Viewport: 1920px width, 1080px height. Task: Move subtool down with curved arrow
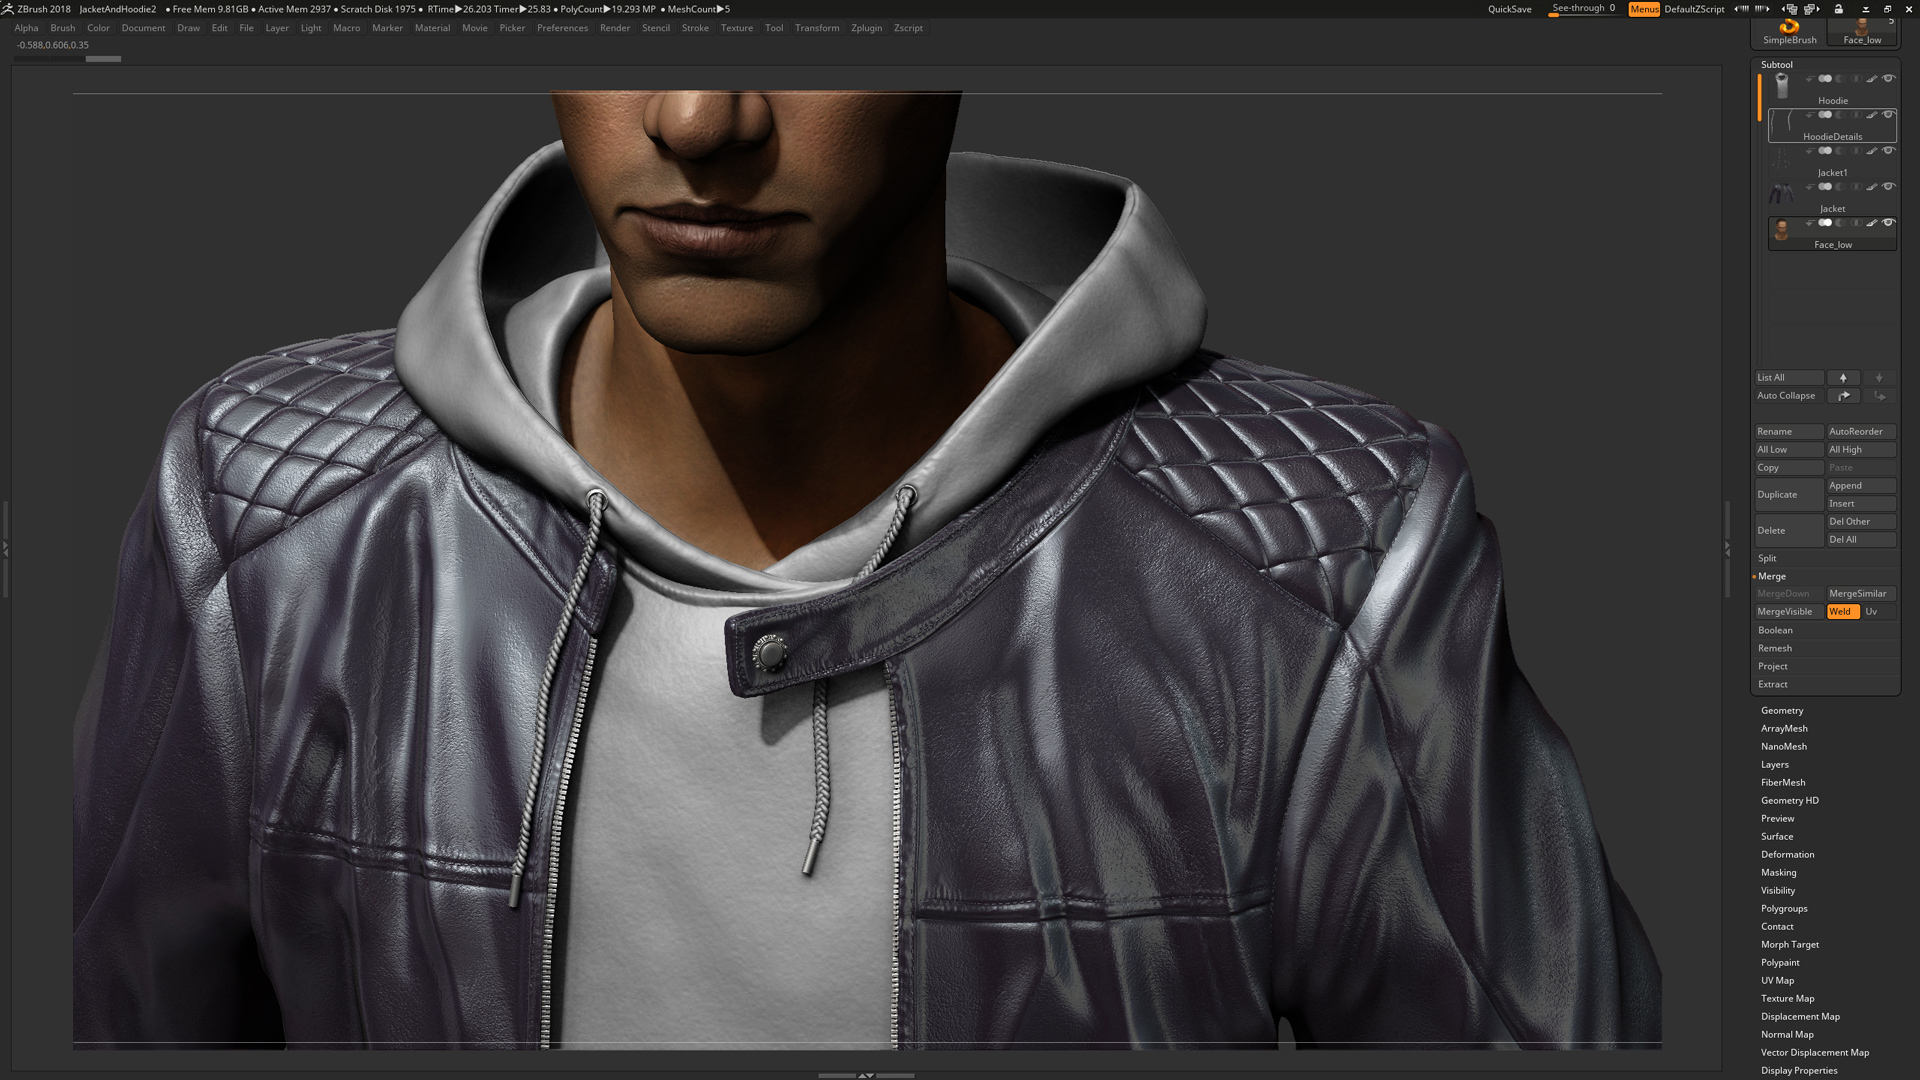coord(1879,396)
